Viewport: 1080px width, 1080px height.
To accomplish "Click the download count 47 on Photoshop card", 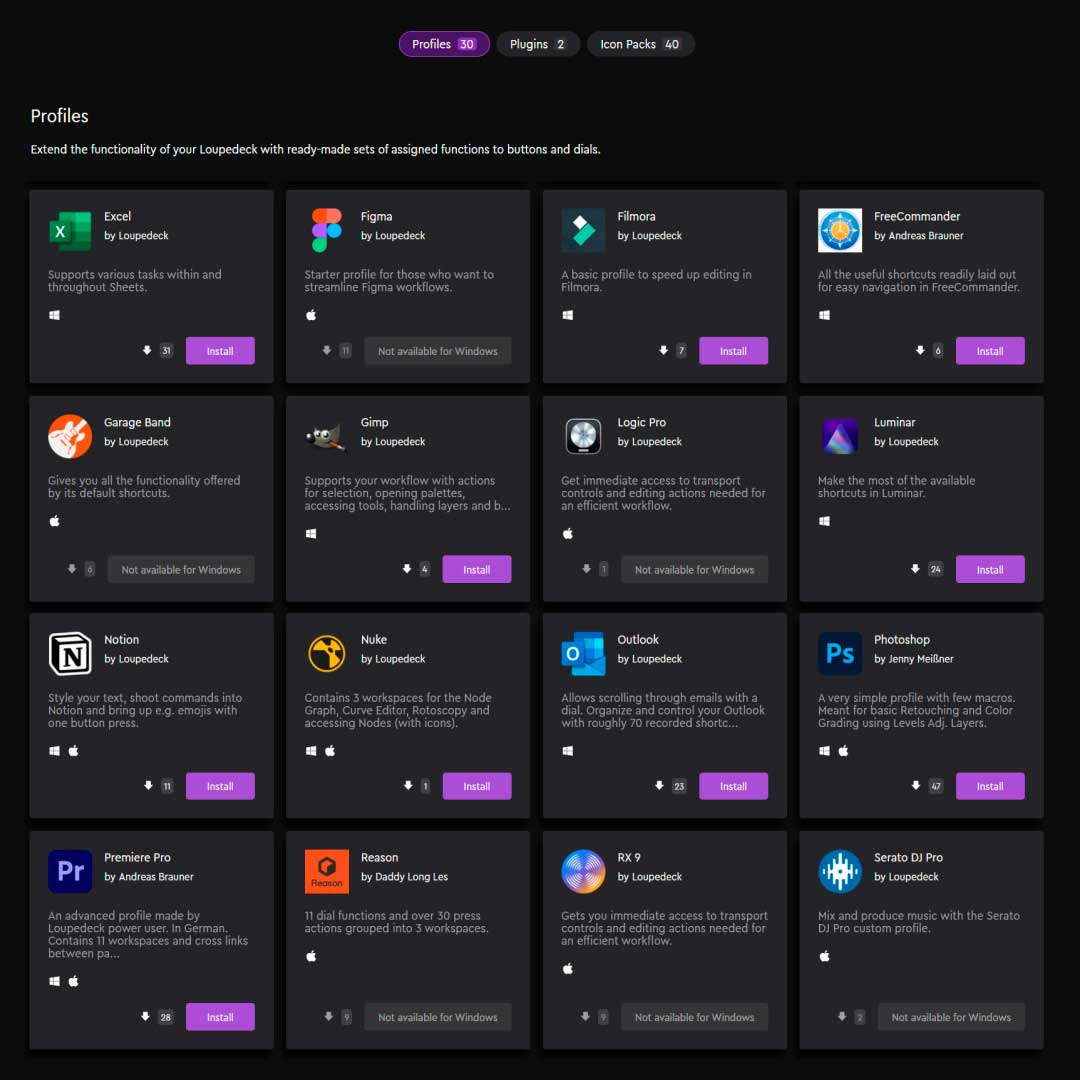I will 935,786.
